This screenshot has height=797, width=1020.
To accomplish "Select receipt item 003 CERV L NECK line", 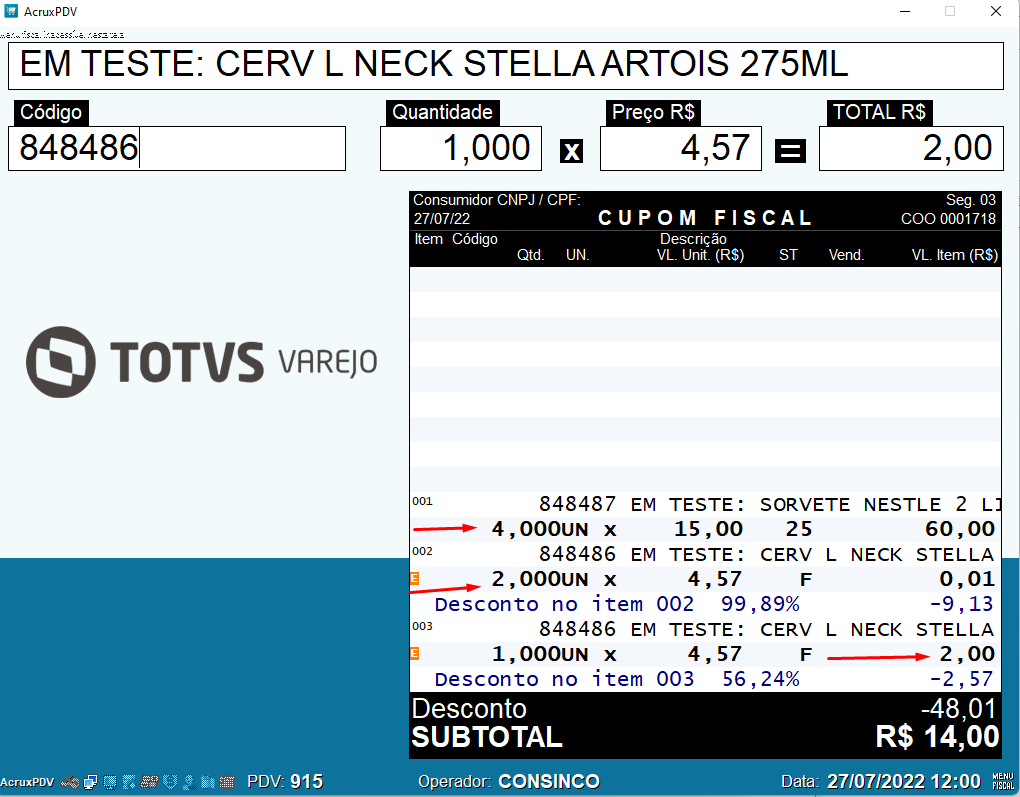I will (705, 628).
